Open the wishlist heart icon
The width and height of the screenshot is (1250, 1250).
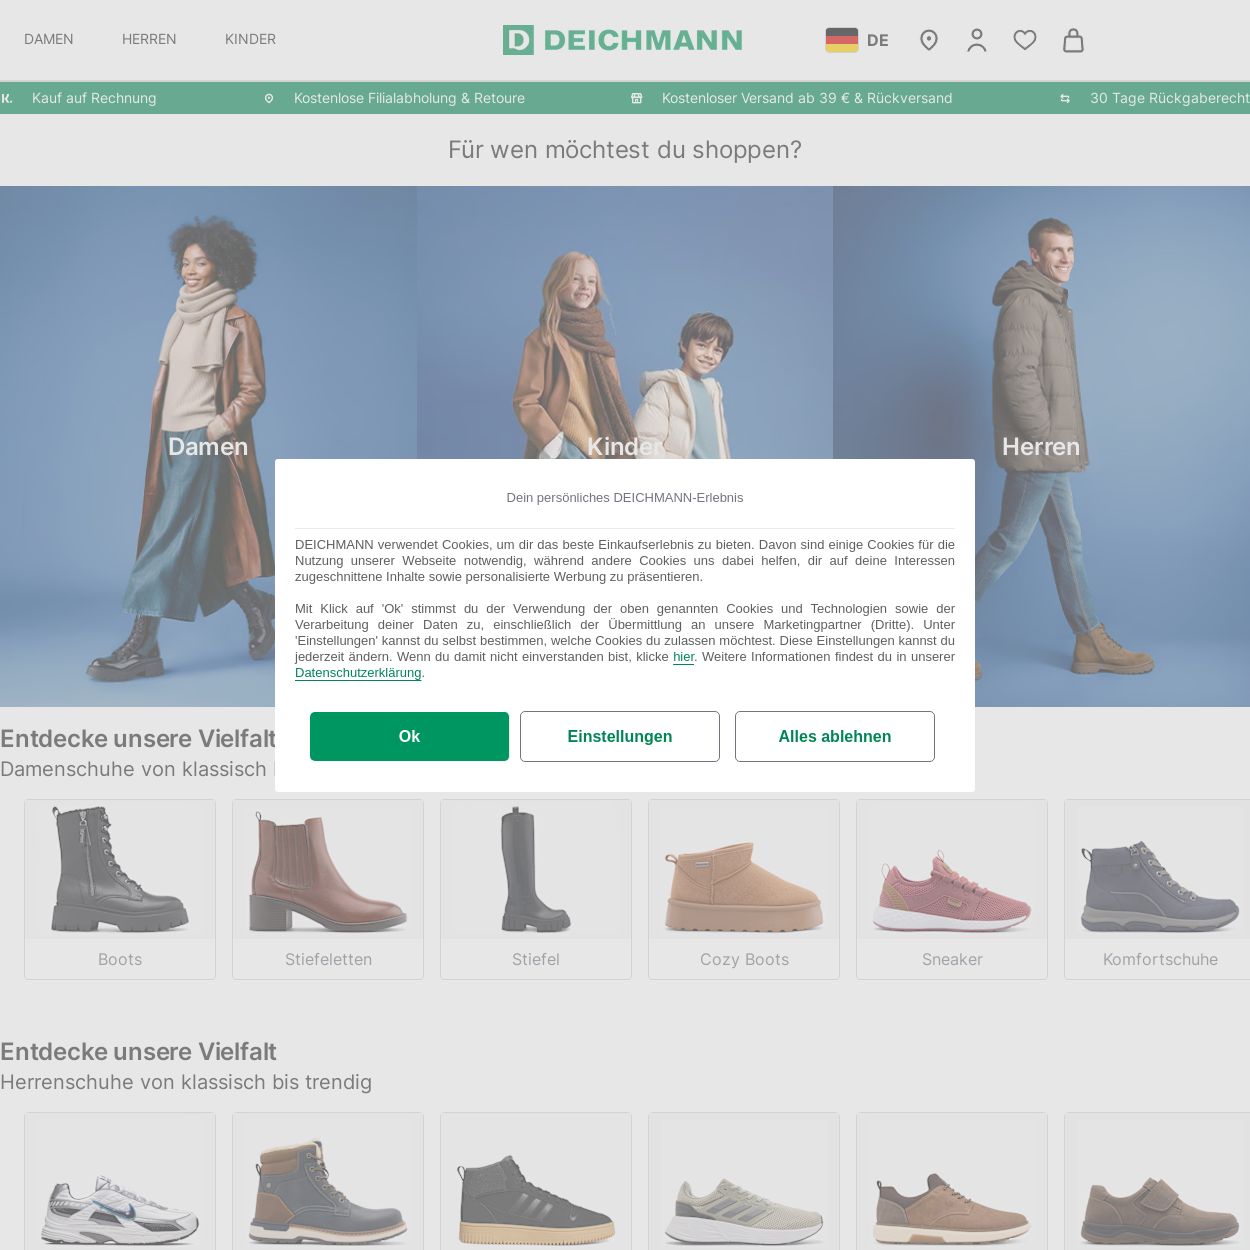pos(1024,40)
